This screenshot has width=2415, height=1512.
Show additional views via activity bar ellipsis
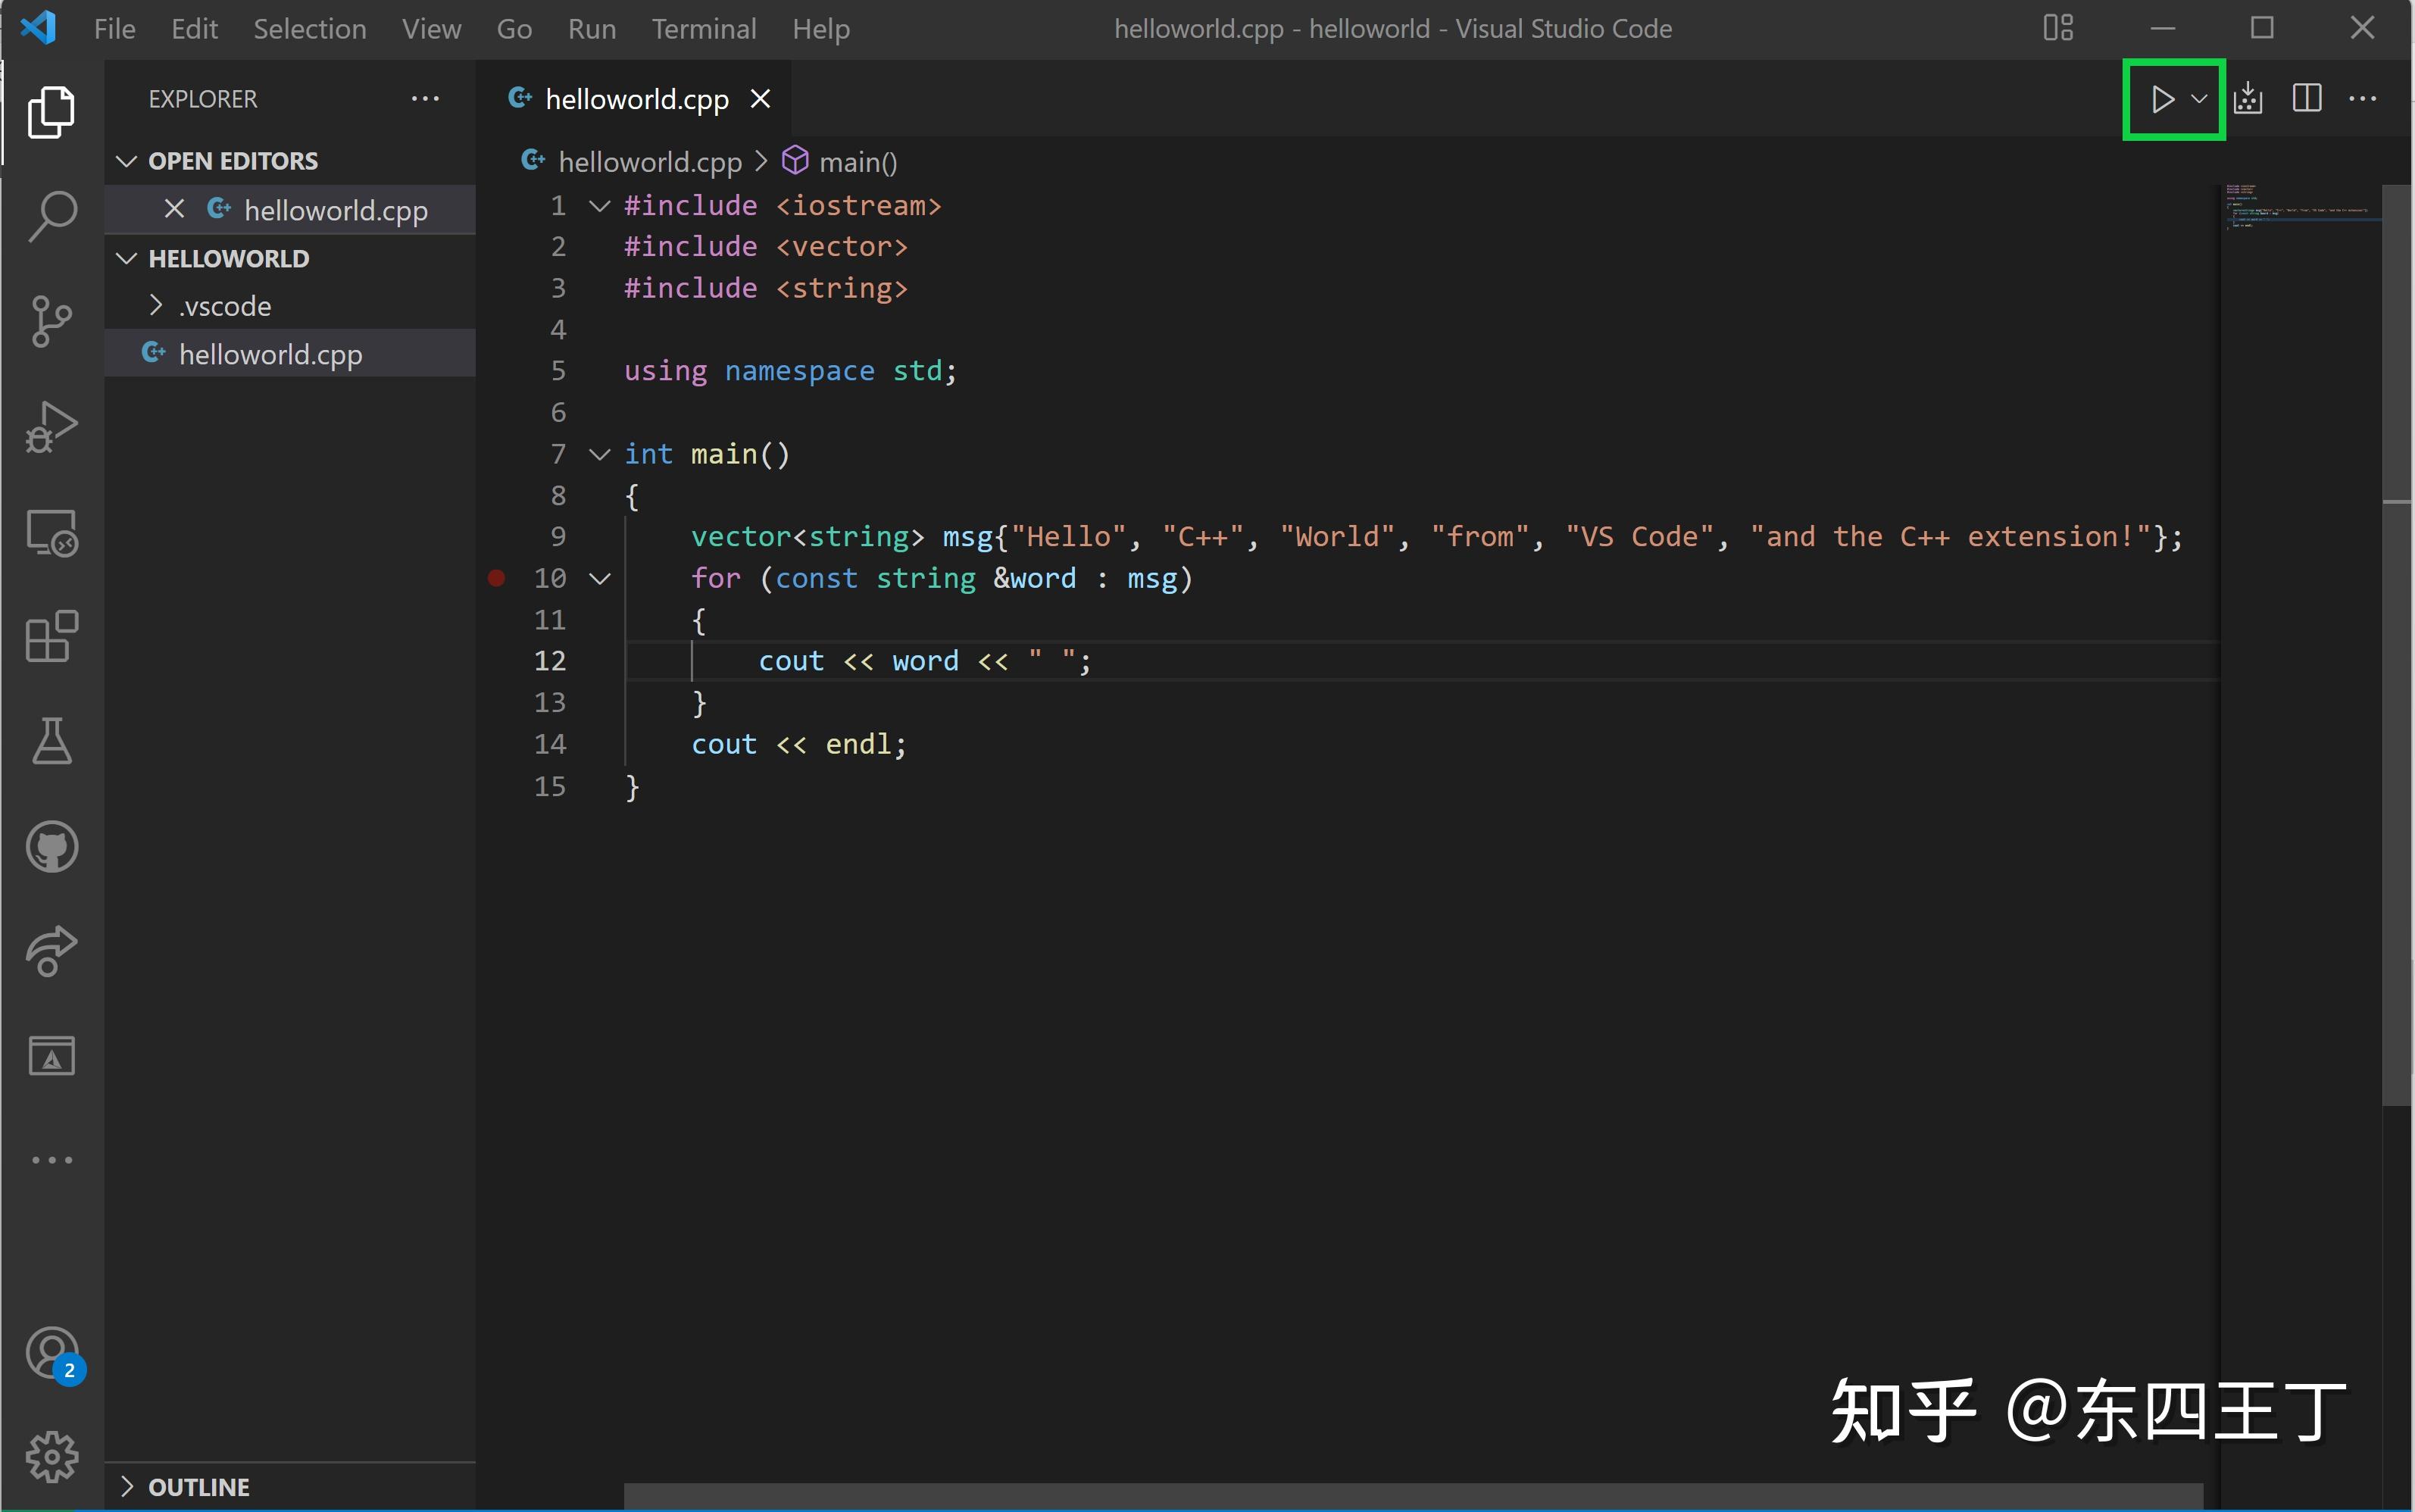[51, 1160]
